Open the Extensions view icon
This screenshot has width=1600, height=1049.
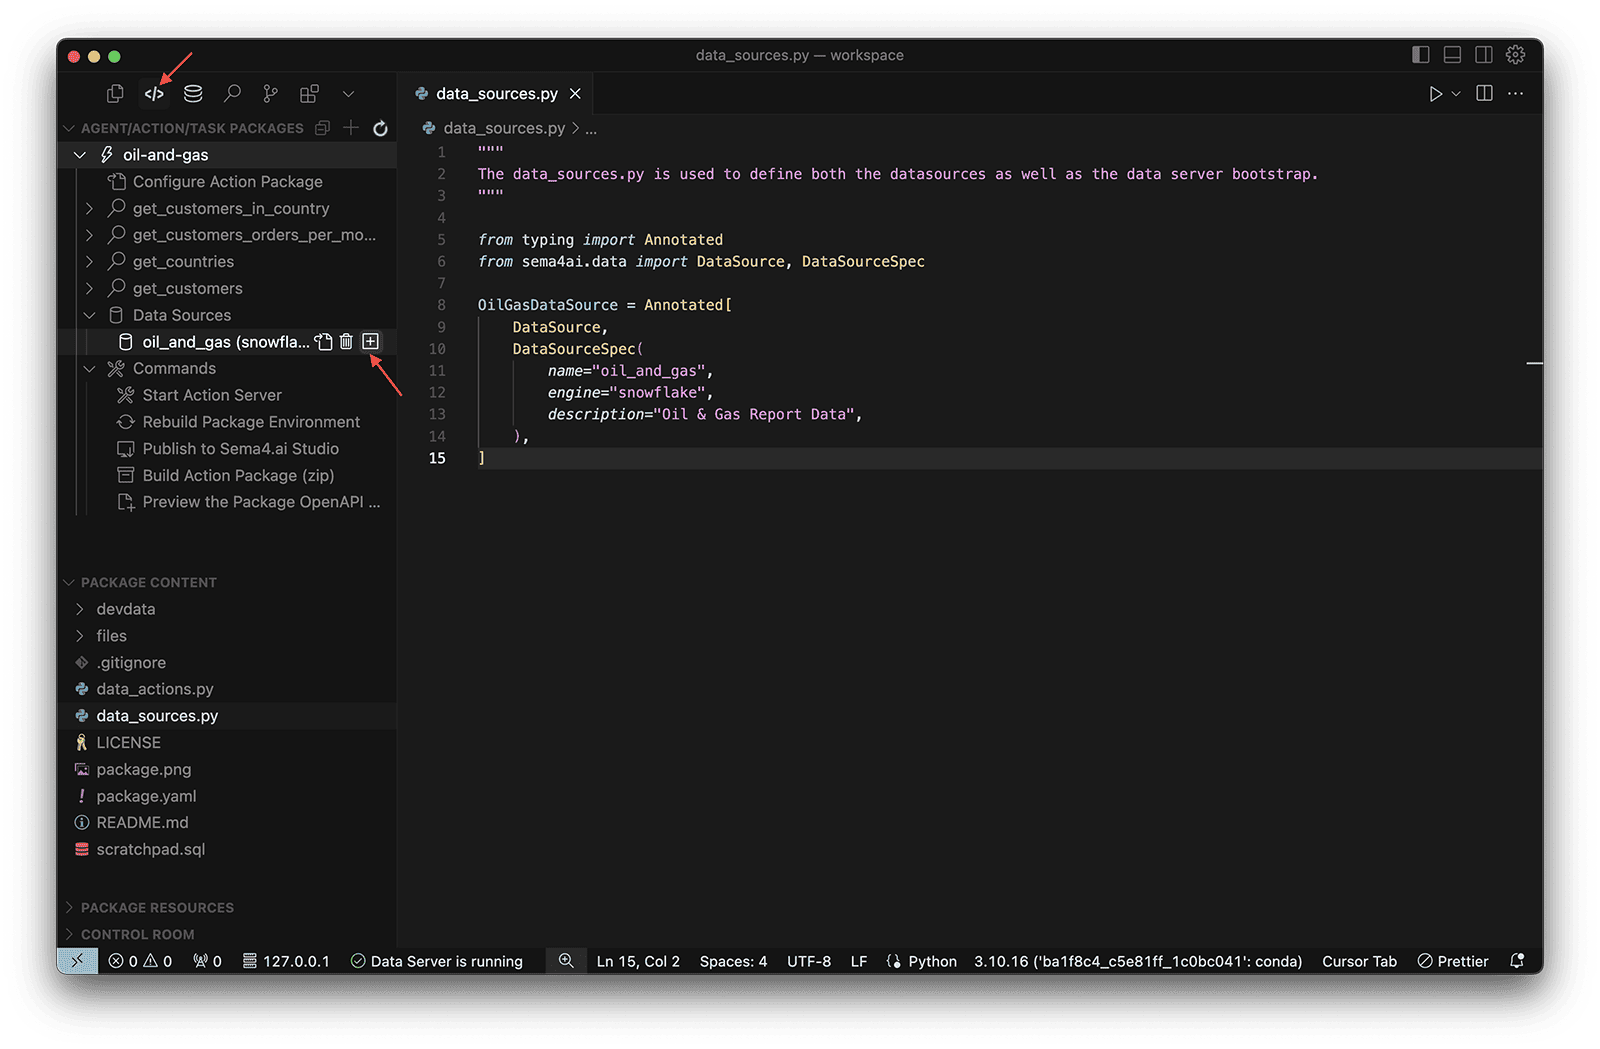pyautogui.click(x=309, y=93)
